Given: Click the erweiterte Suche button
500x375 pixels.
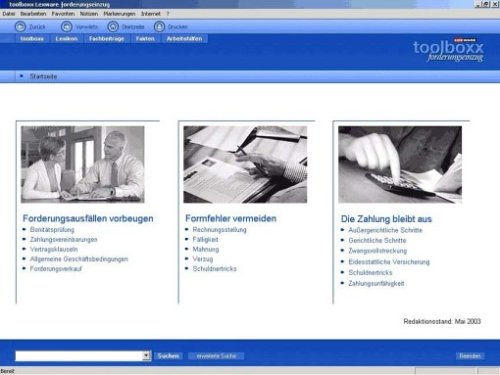Looking at the screenshot, I should click(x=216, y=356).
